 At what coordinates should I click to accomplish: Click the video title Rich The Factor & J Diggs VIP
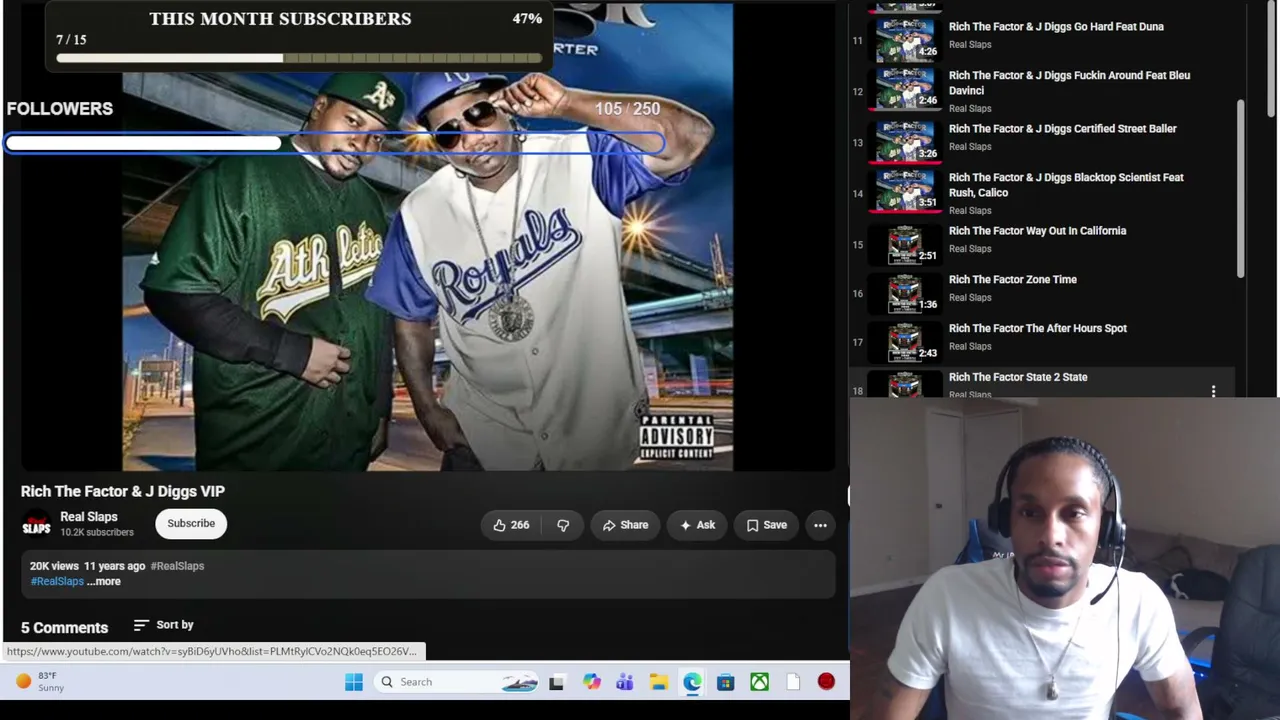coord(123,491)
